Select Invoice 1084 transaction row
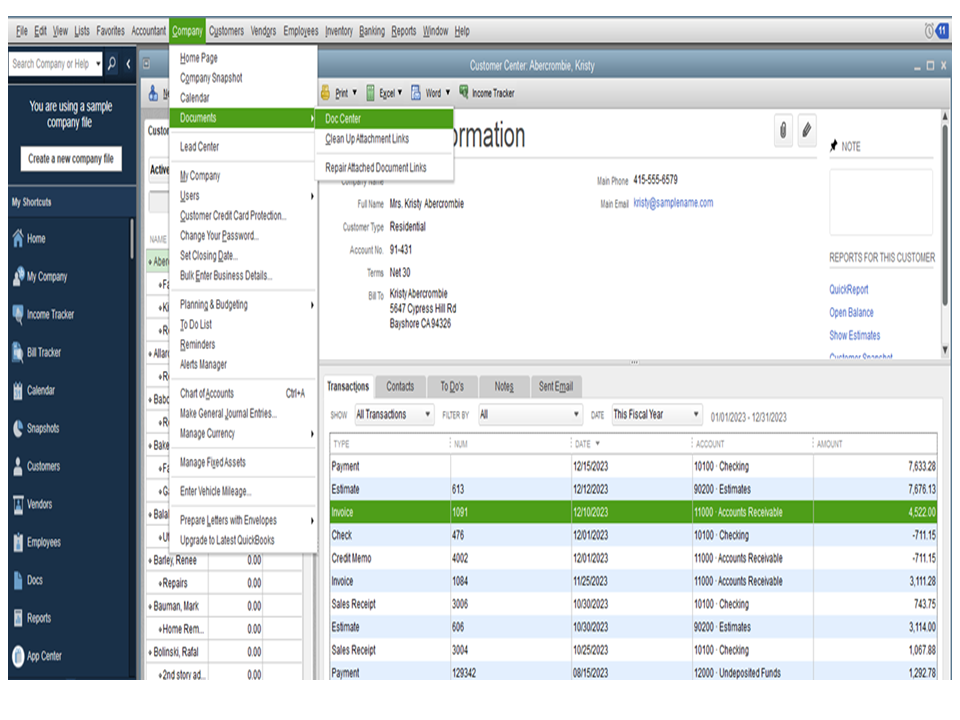Screen dimensions: 960x720 pos(633,581)
